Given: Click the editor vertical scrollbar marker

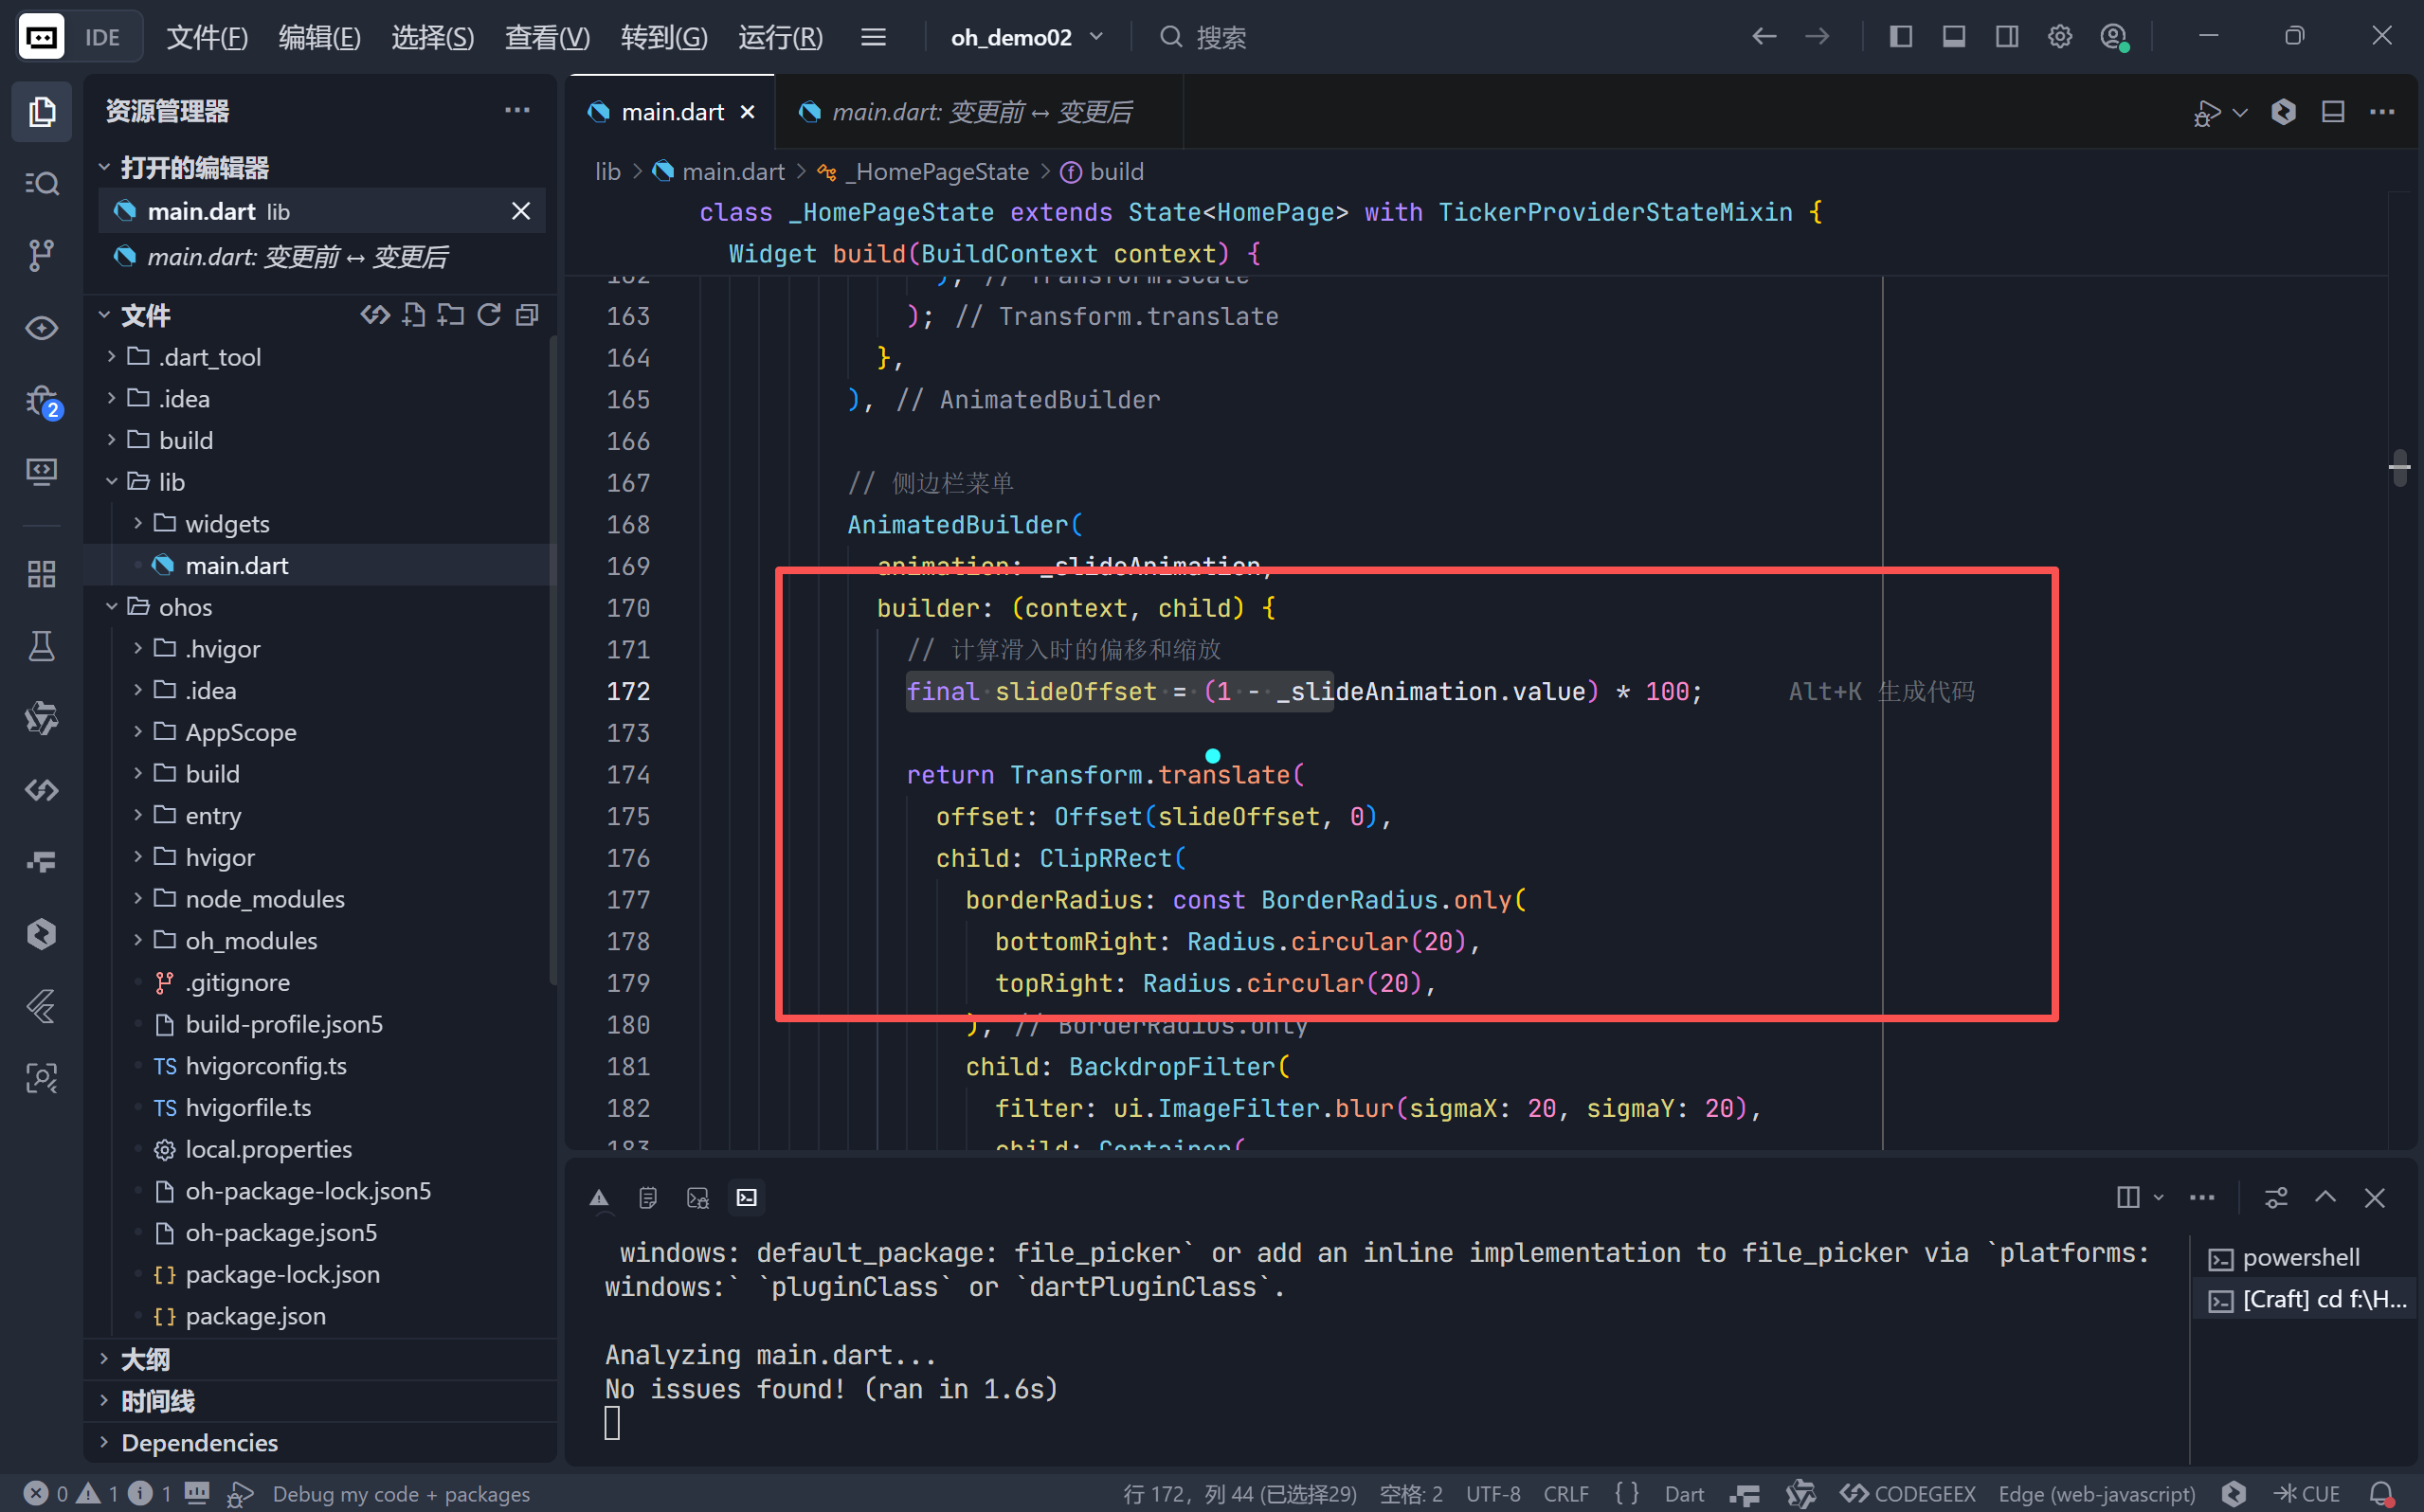Looking at the screenshot, I should click(x=2399, y=467).
